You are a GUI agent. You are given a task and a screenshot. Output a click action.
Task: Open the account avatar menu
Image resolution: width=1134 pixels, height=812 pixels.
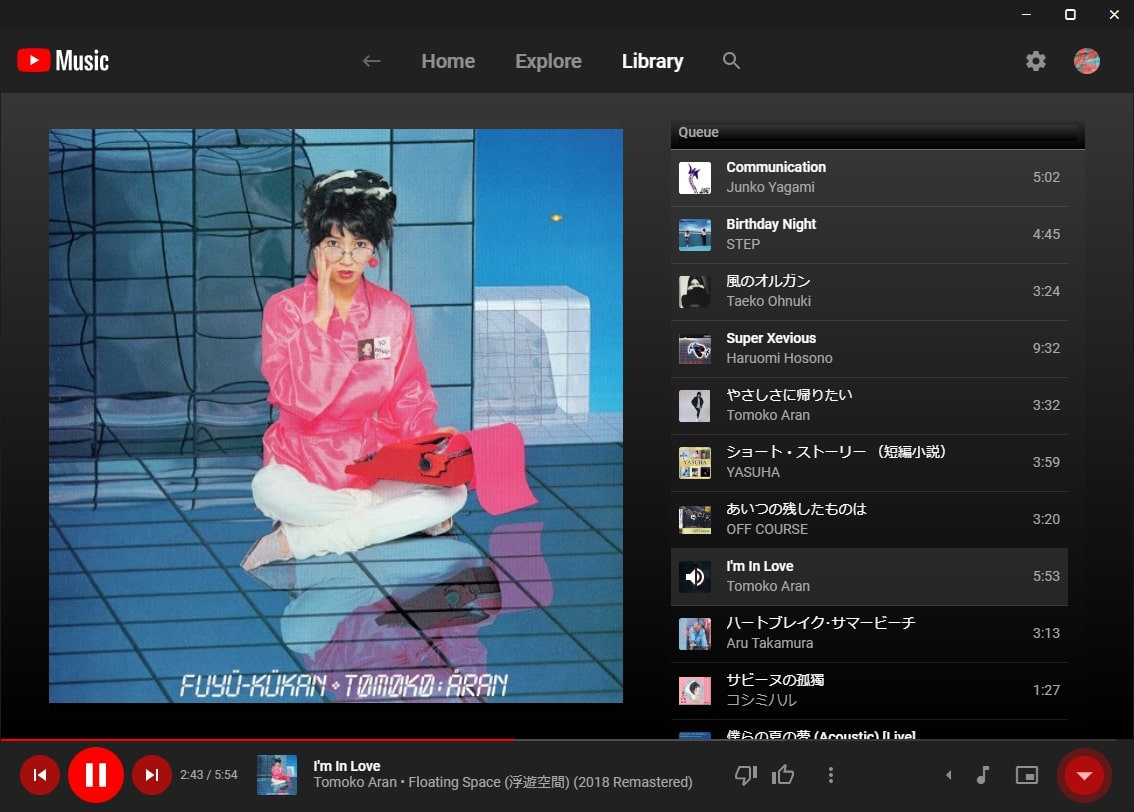(1086, 61)
